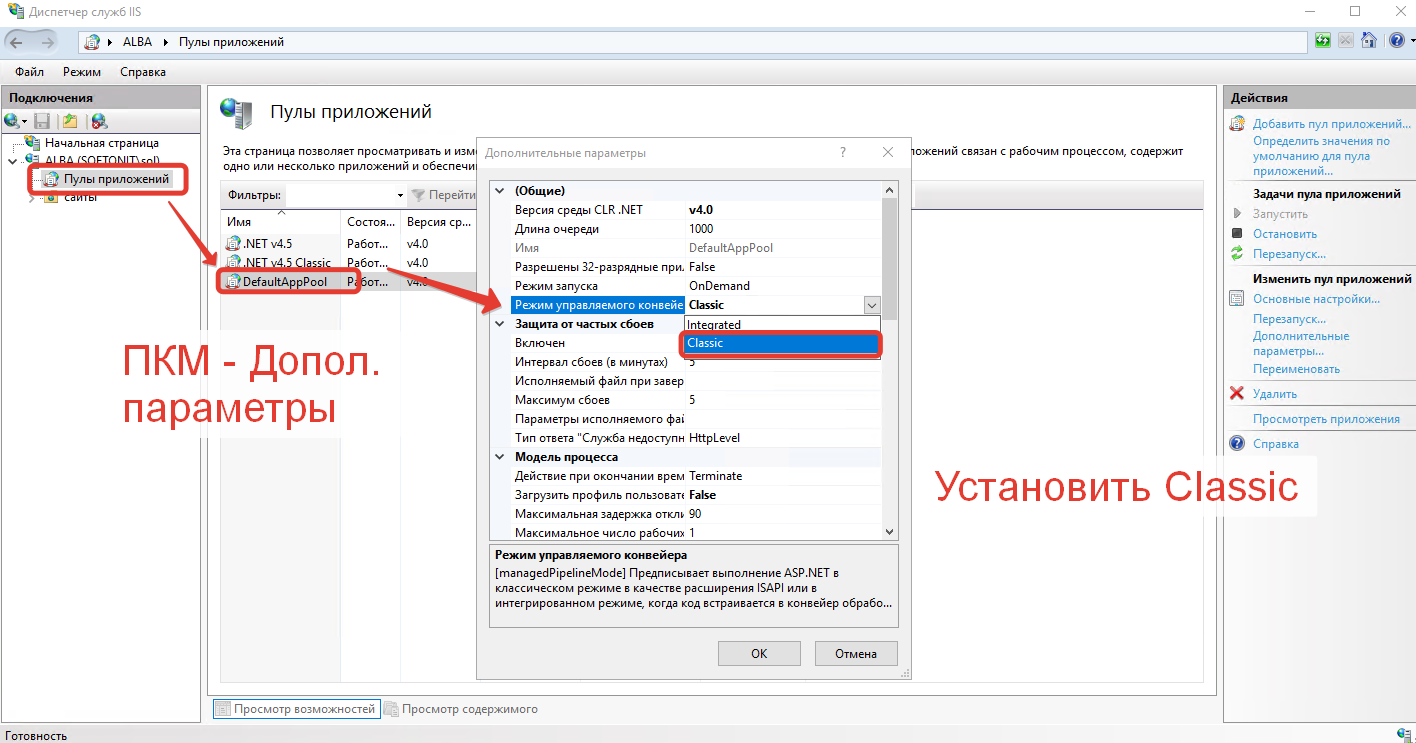
Task: Choose Classic option in the dropdown list
Action: point(781,343)
